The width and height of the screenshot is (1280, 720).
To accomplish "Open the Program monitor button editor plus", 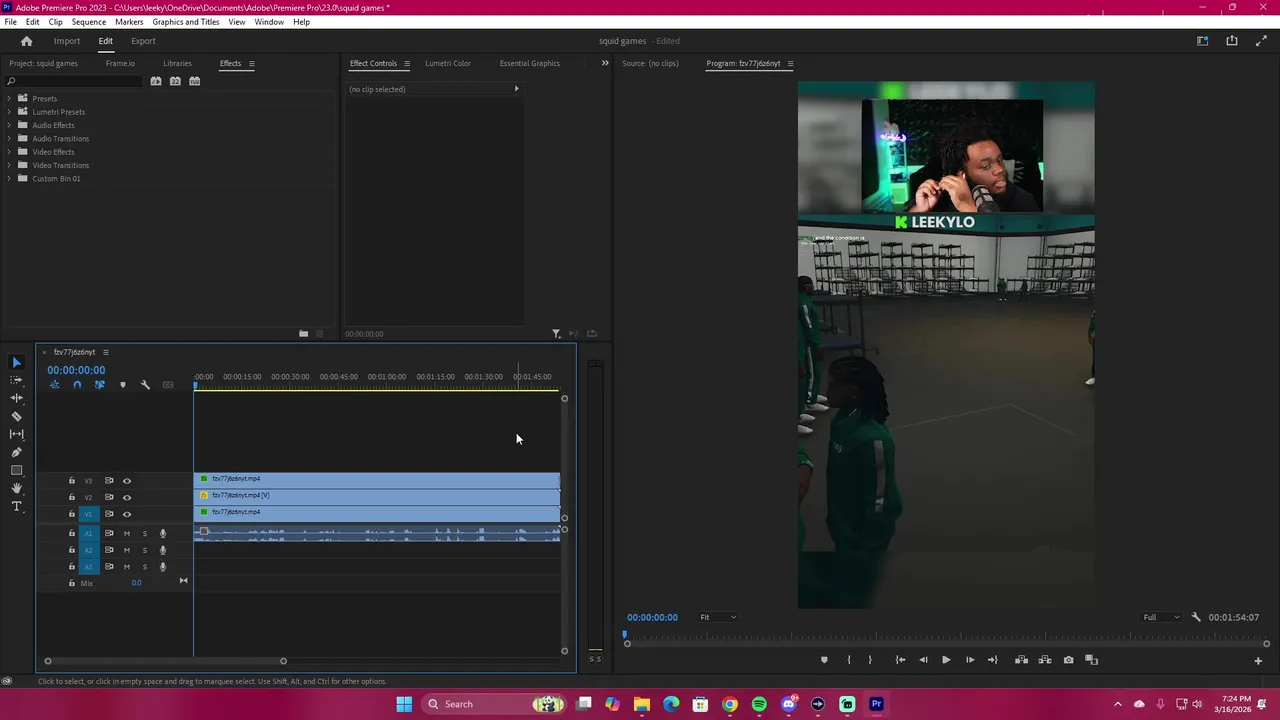I will [1258, 660].
